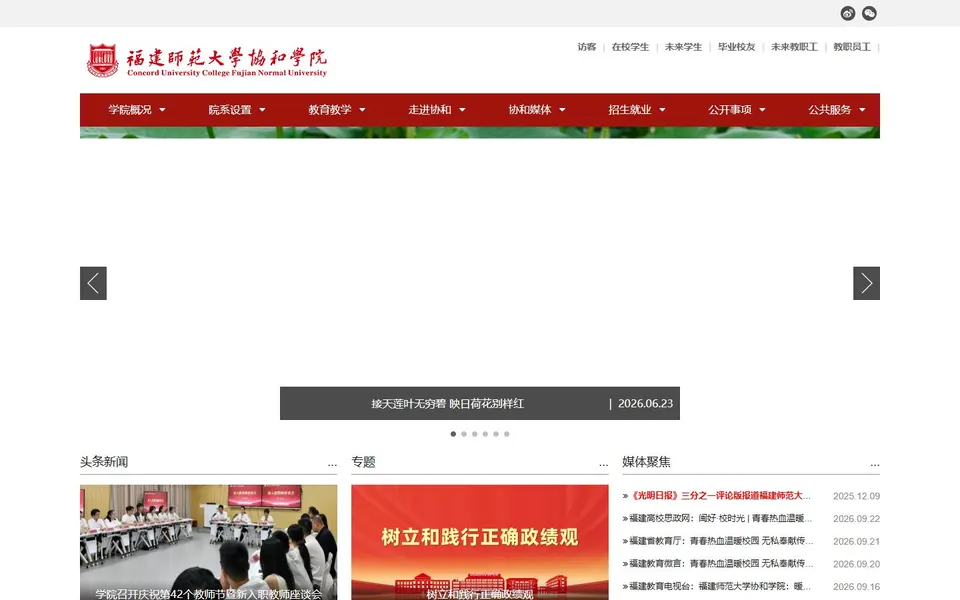Open more 媒体聚焦 via ellipsis
The height and width of the screenshot is (600, 960).
875,465
